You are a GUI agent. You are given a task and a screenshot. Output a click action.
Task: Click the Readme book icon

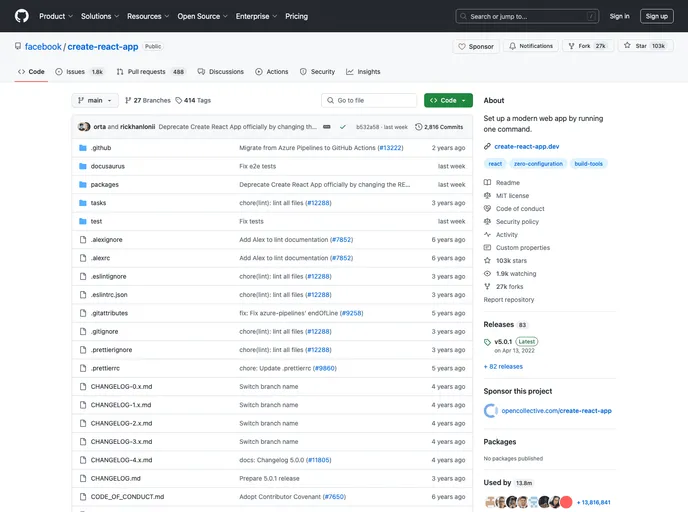487,183
